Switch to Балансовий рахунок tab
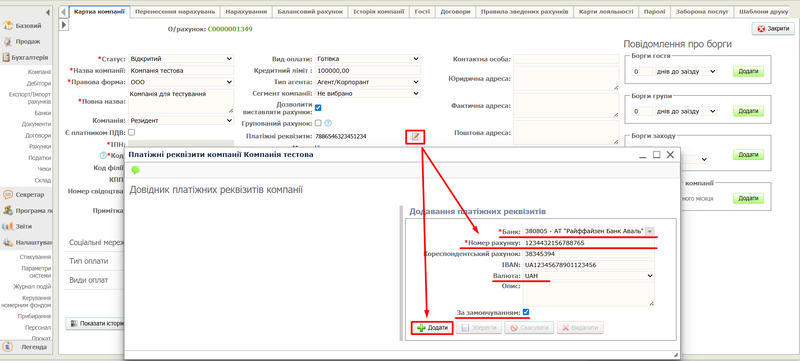800x361 pixels. tap(310, 11)
